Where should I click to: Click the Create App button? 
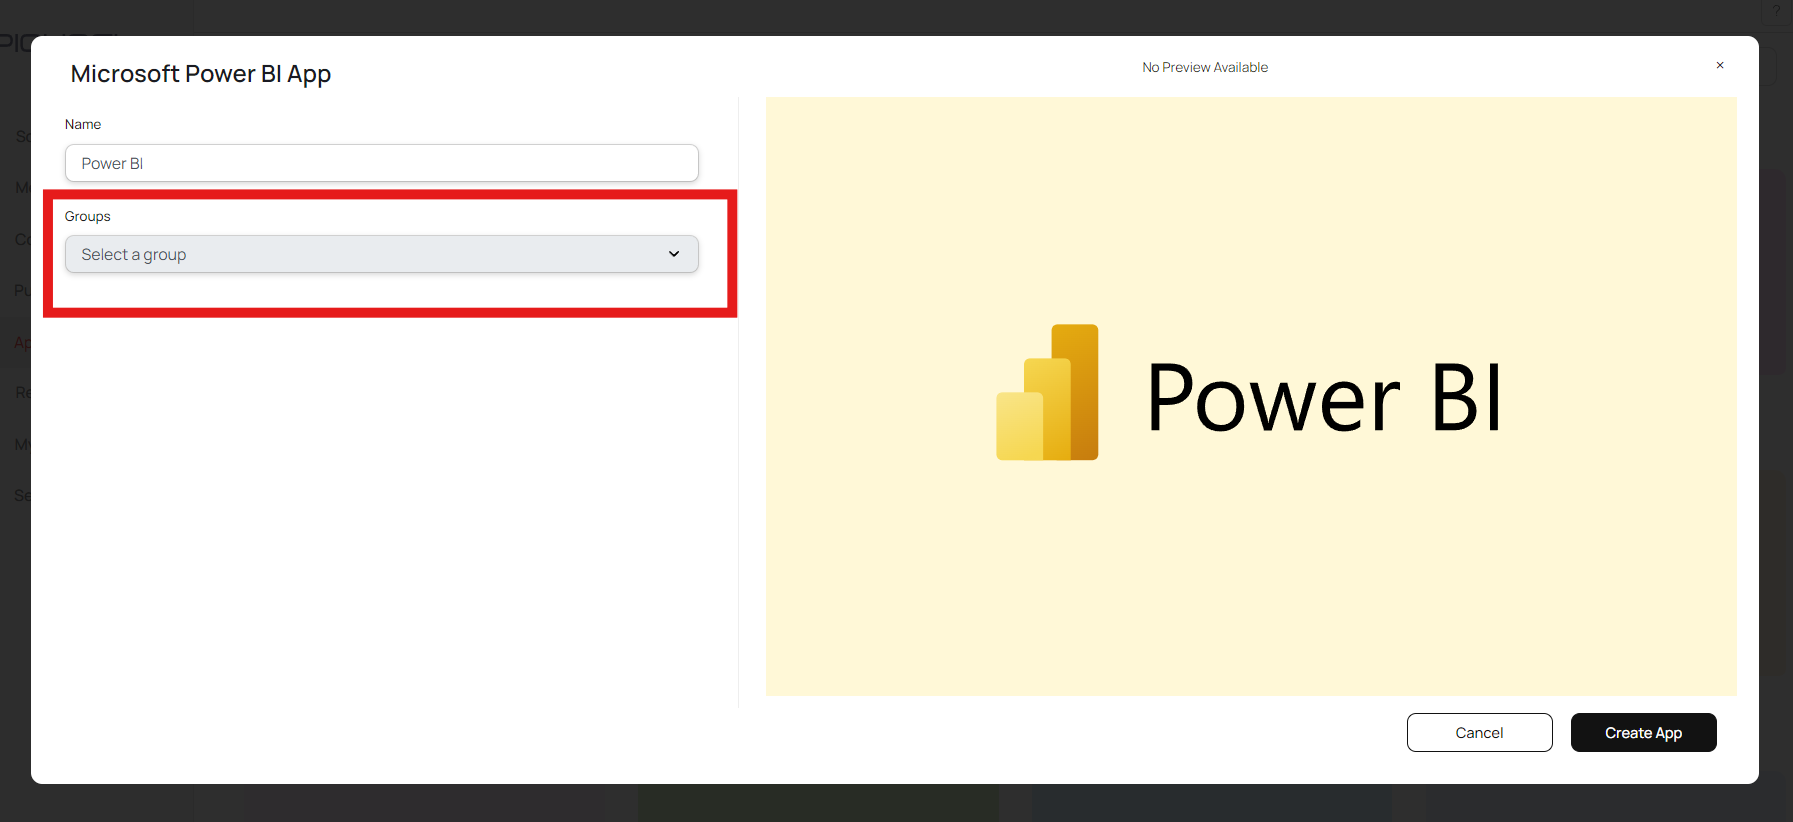point(1643,732)
